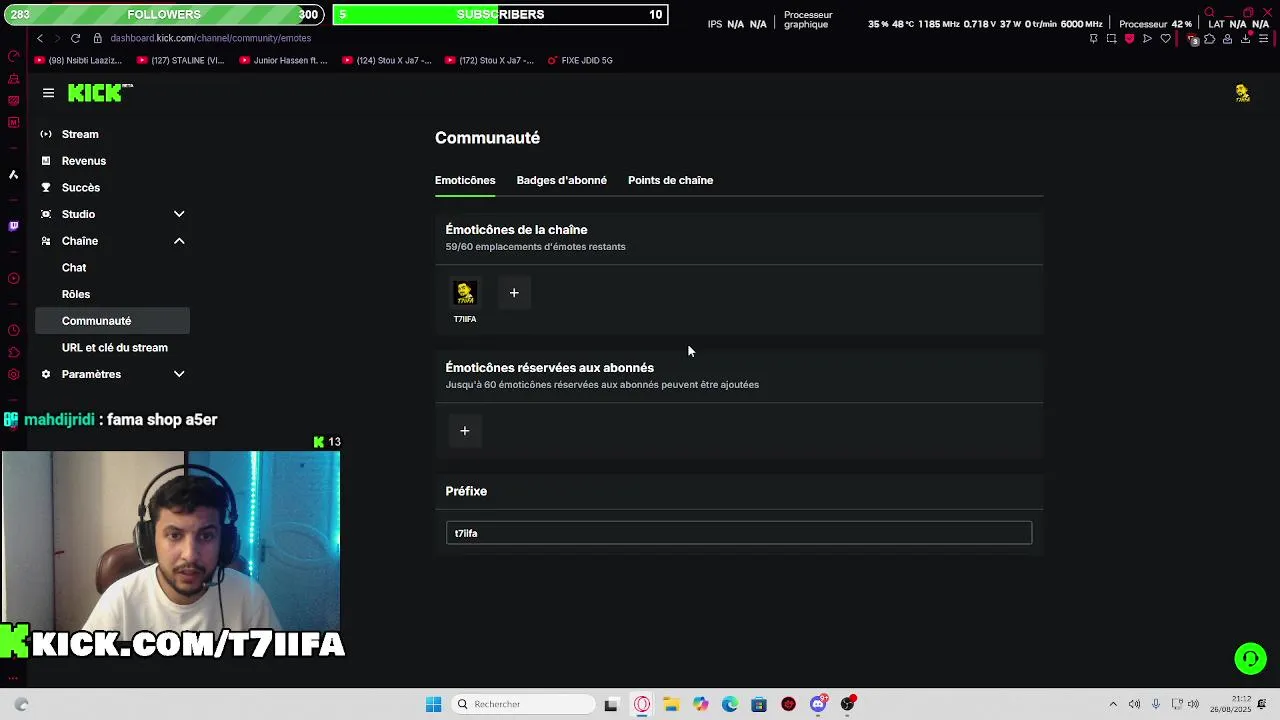Open the red ad-blocker shield icon
The height and width of the screenshot is (720, 1280).
point(1129,39)
